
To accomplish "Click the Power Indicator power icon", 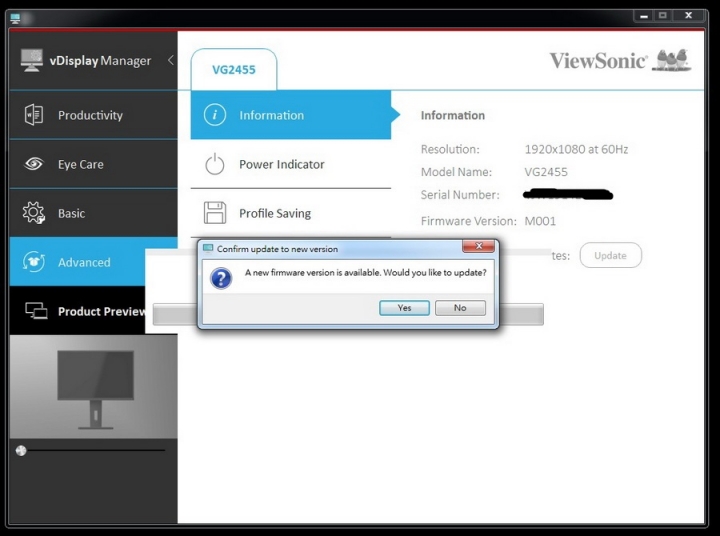I will 214,164.
